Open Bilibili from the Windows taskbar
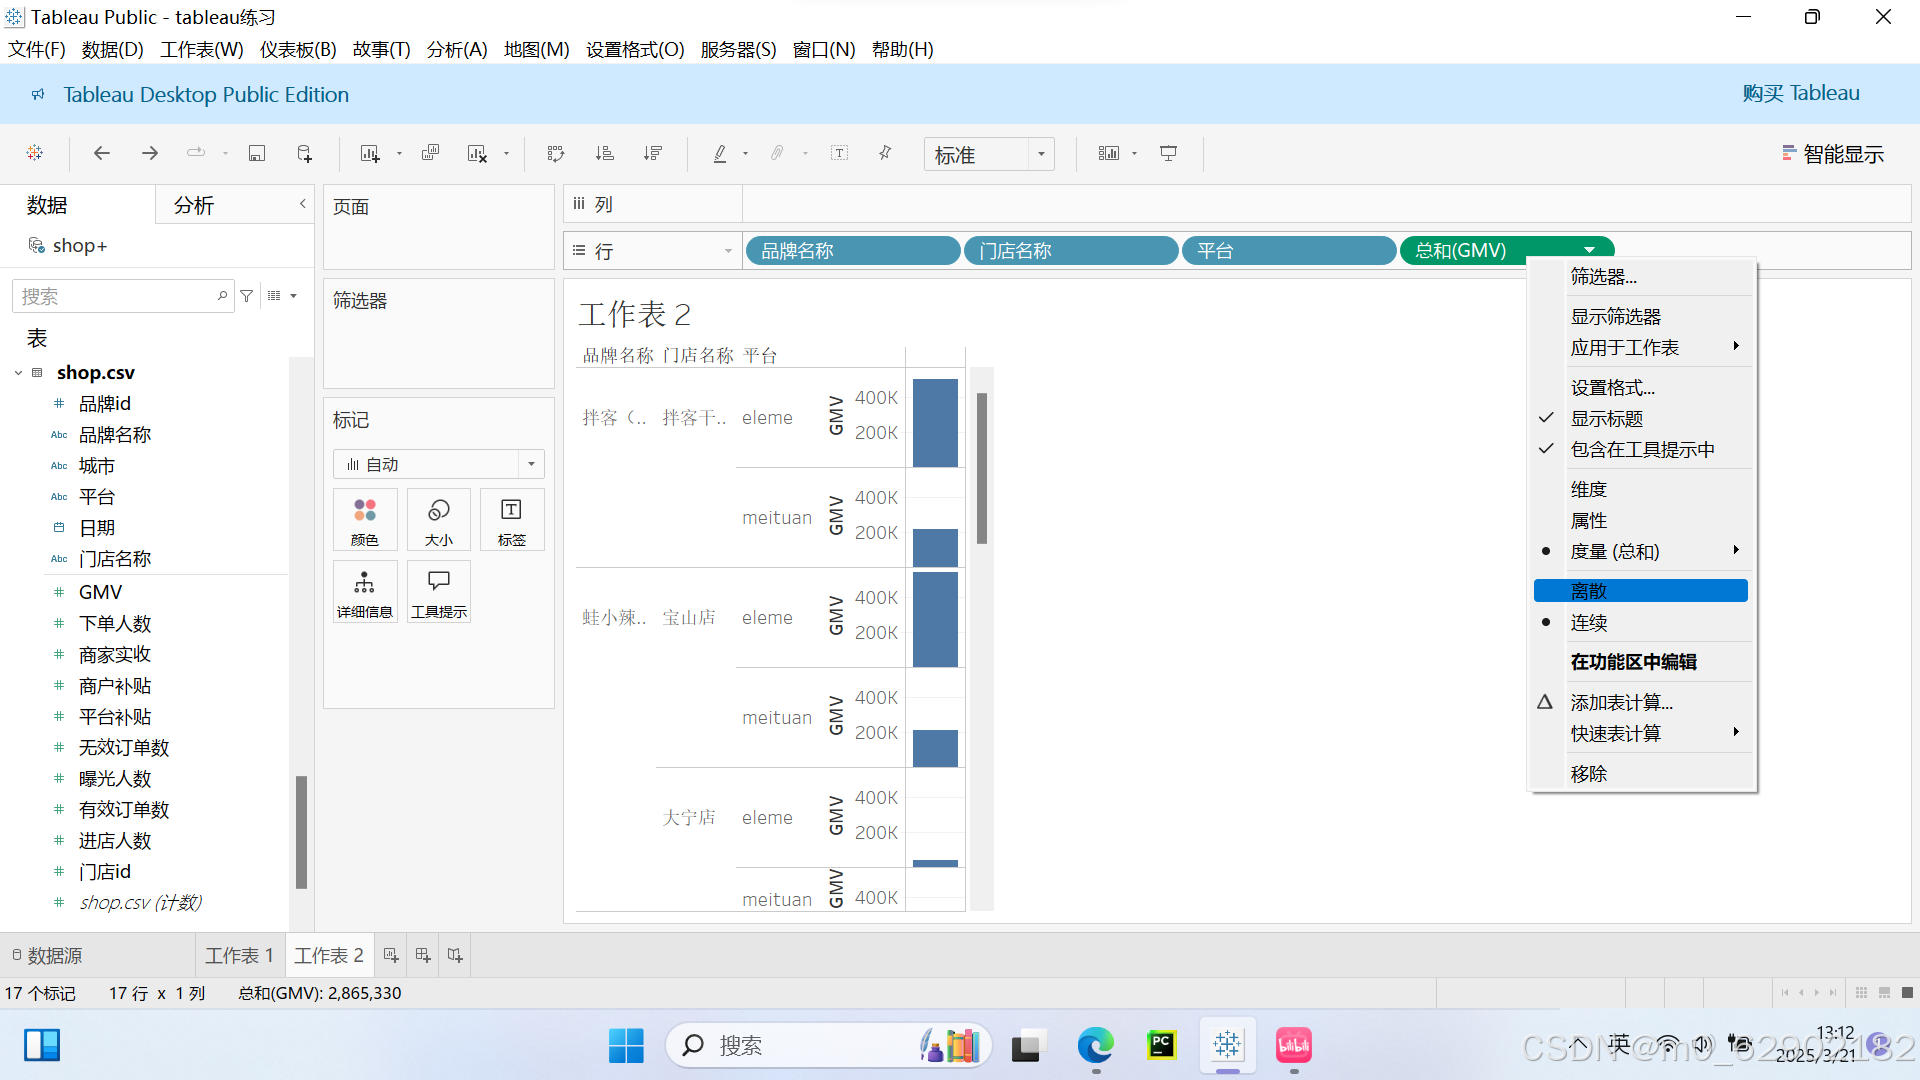Screen dimensions: 1920x1080 coord(1293,1046)
